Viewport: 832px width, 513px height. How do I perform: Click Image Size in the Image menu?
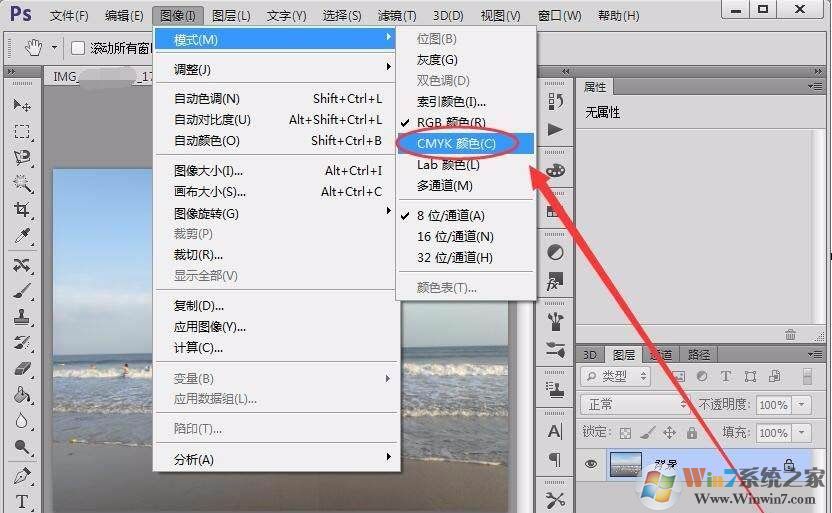[208, 170]
